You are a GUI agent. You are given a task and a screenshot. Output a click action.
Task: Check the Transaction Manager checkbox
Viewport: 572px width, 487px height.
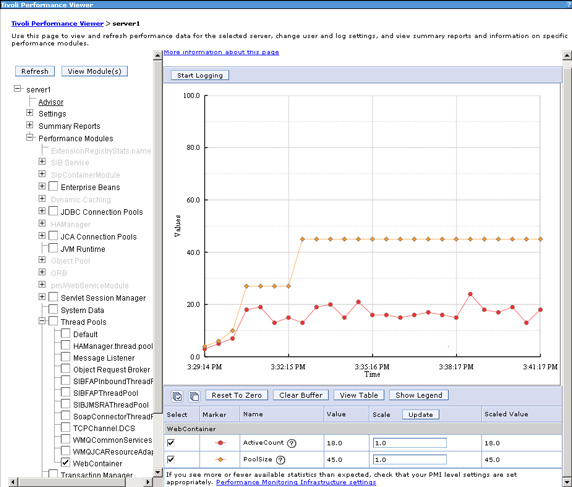53,474
